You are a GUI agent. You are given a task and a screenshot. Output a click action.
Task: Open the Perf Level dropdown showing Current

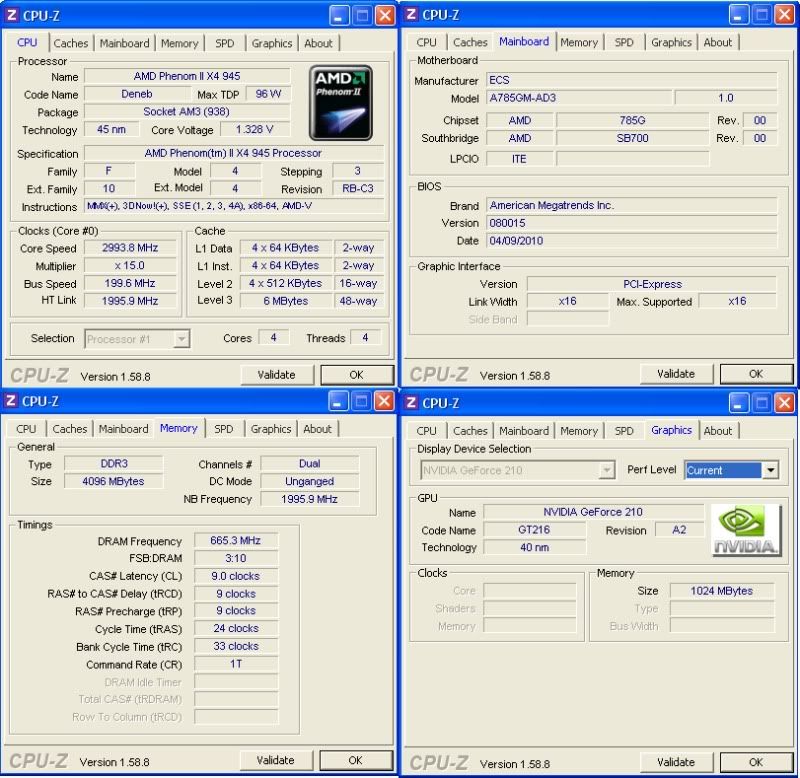point(770,470)
